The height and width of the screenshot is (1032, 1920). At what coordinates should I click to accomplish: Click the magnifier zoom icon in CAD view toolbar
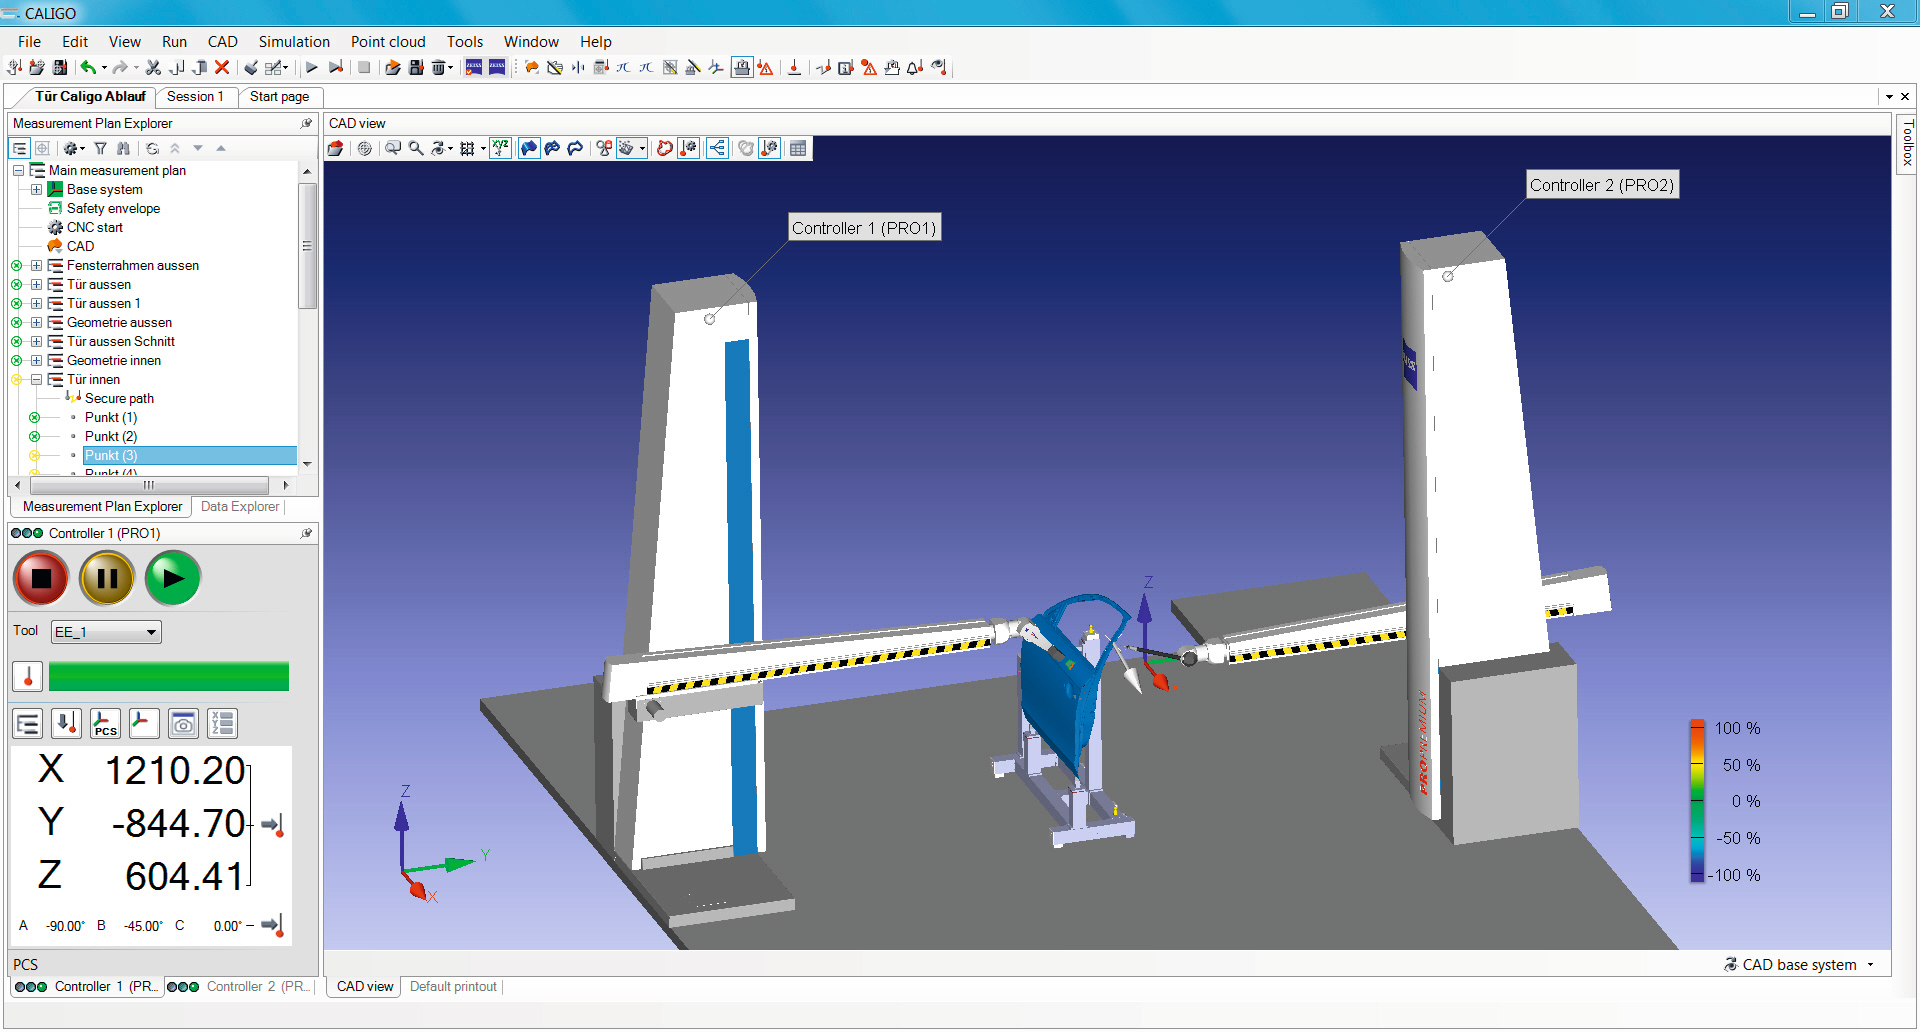click(416, 148)
